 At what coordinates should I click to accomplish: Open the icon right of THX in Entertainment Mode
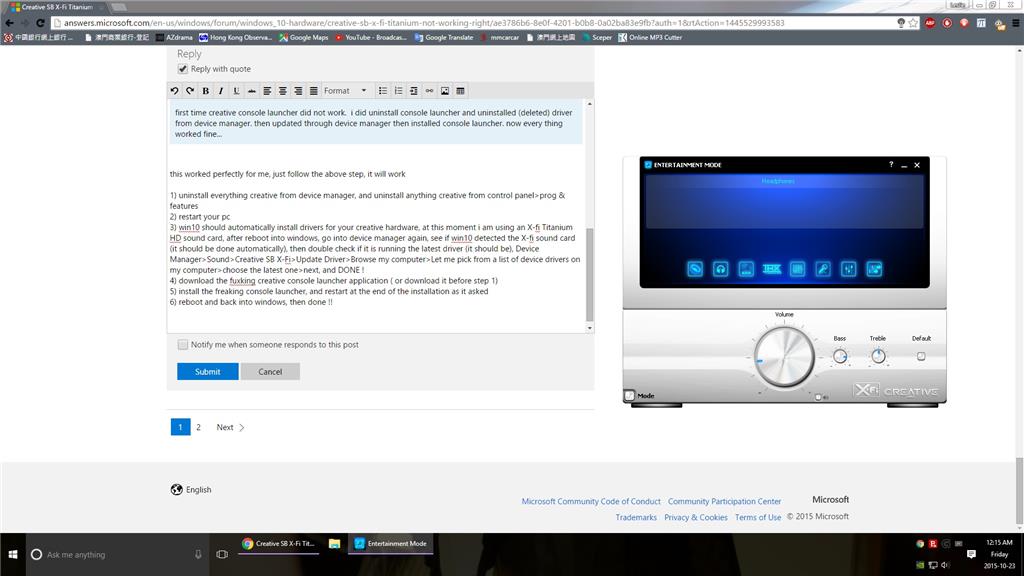tap(797, 269)
